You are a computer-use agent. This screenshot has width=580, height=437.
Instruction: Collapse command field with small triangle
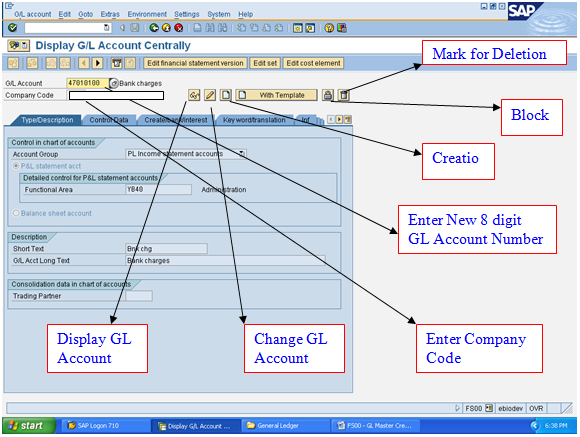point(122,28)
